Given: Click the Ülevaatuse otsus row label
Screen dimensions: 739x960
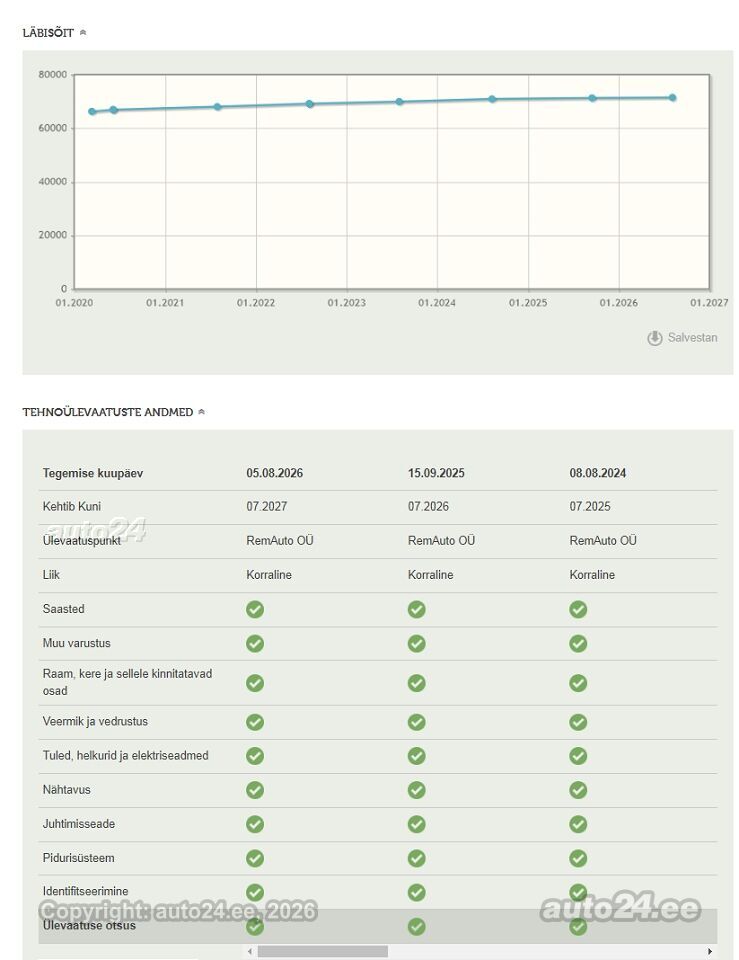Looking at the screenshot, I should pyautogui.click(x=89, y=926).
